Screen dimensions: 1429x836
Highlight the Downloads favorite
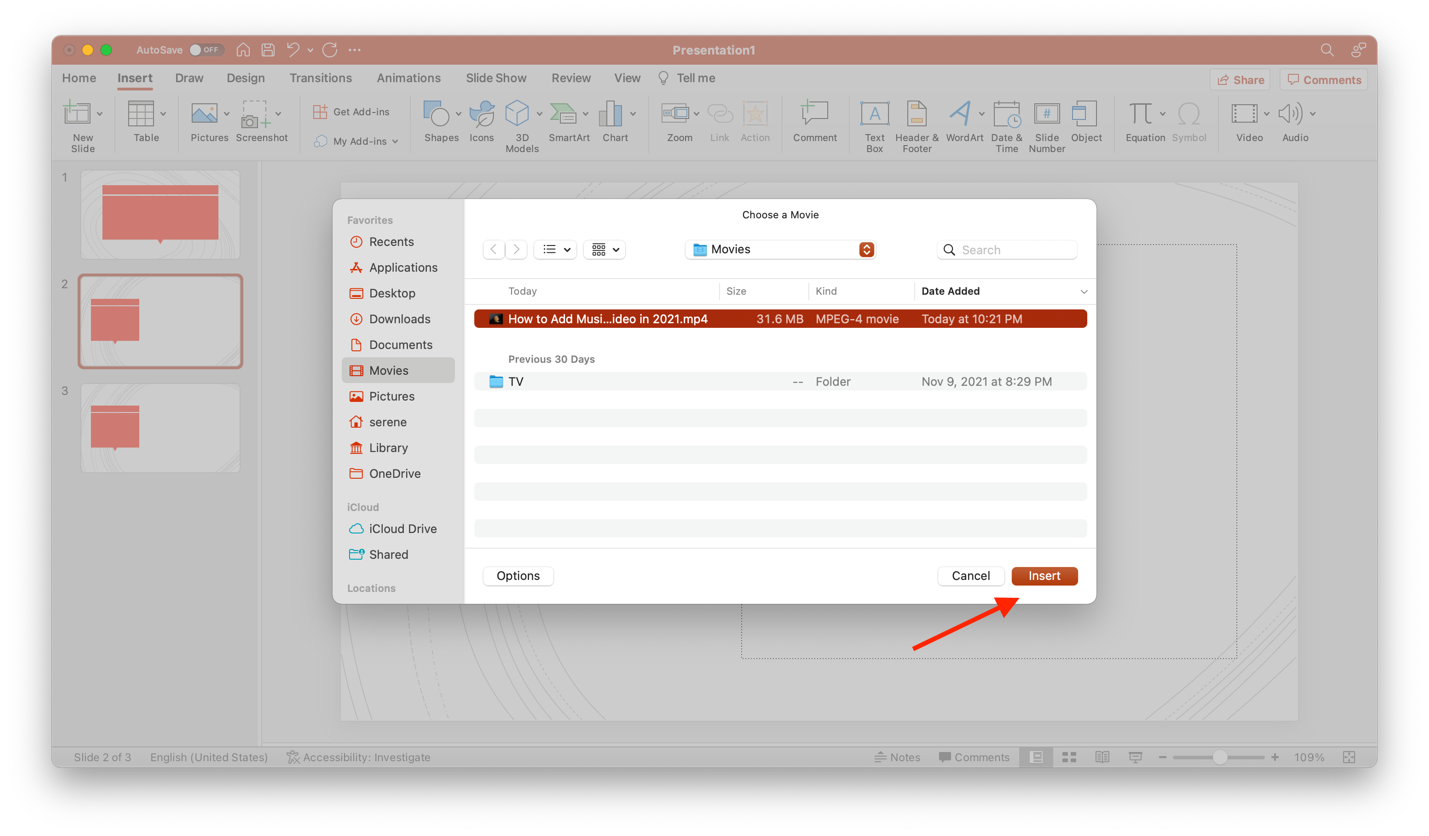399,319
